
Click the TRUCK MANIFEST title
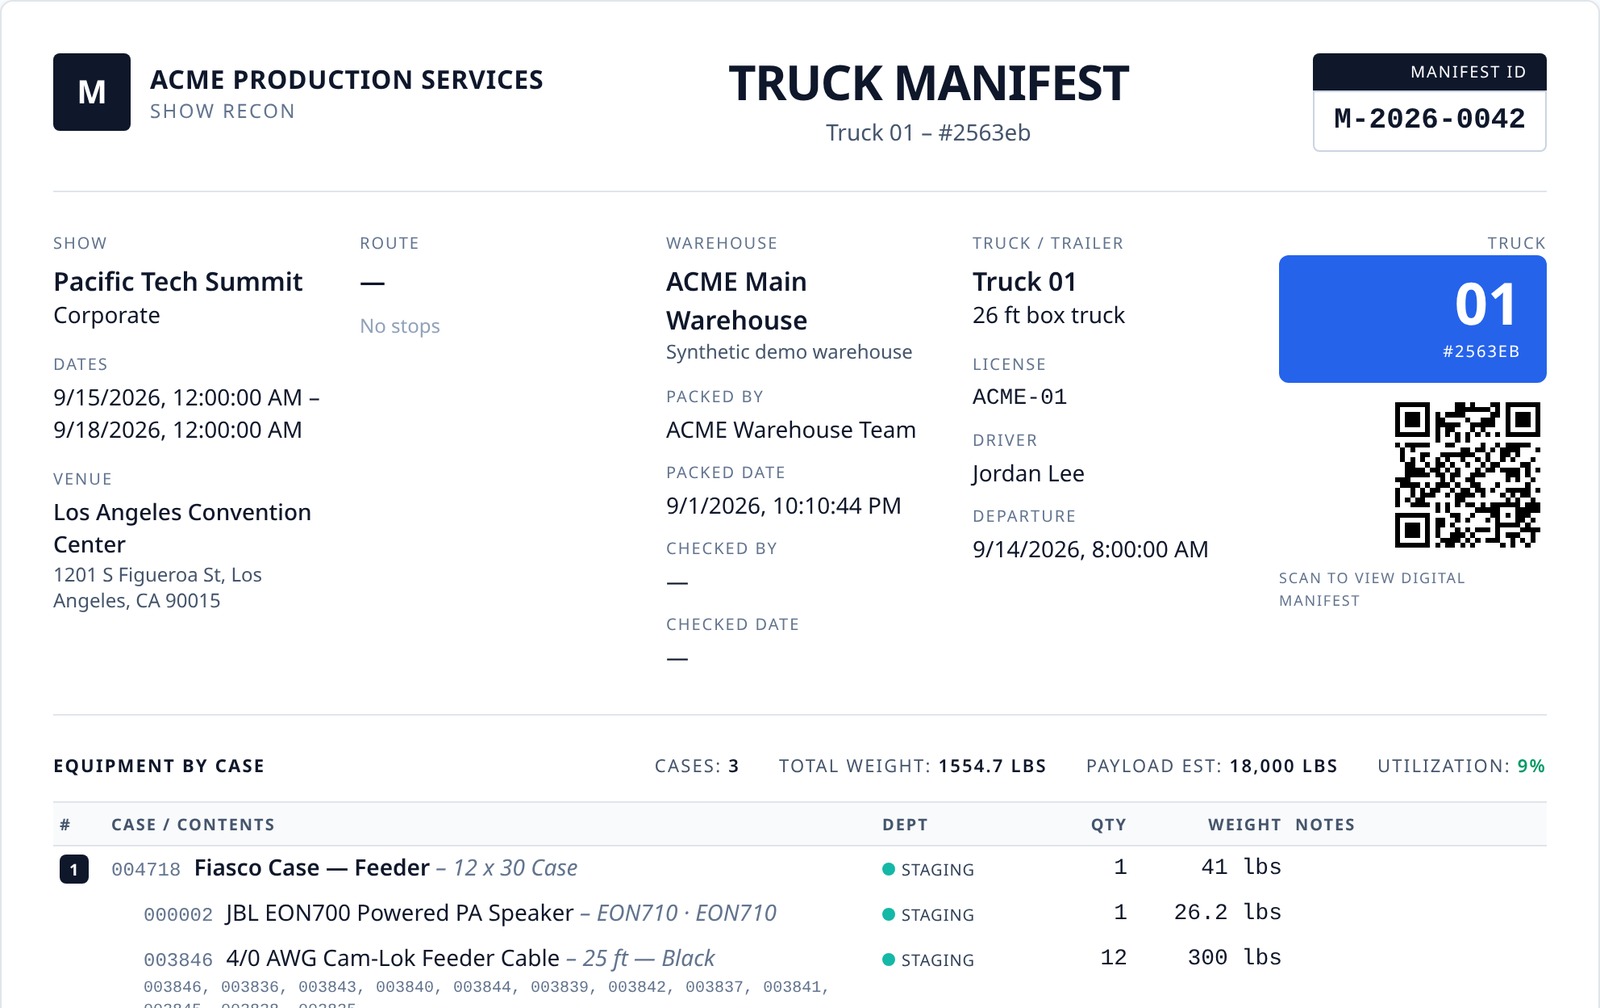pos(928,83)
